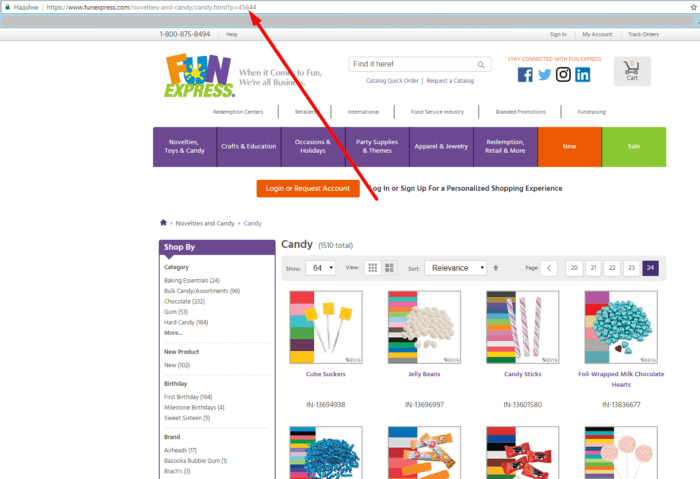This screenshot has height=479, width=700.
Task: Switch to the large grid view icon
Action: click(390, 268)
